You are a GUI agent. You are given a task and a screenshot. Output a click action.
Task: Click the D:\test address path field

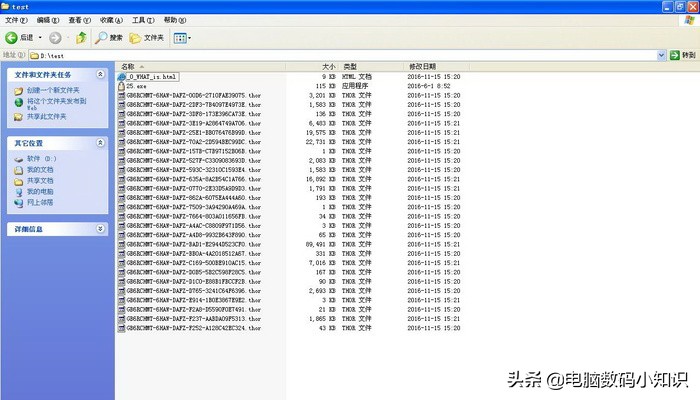pos(343,55)
